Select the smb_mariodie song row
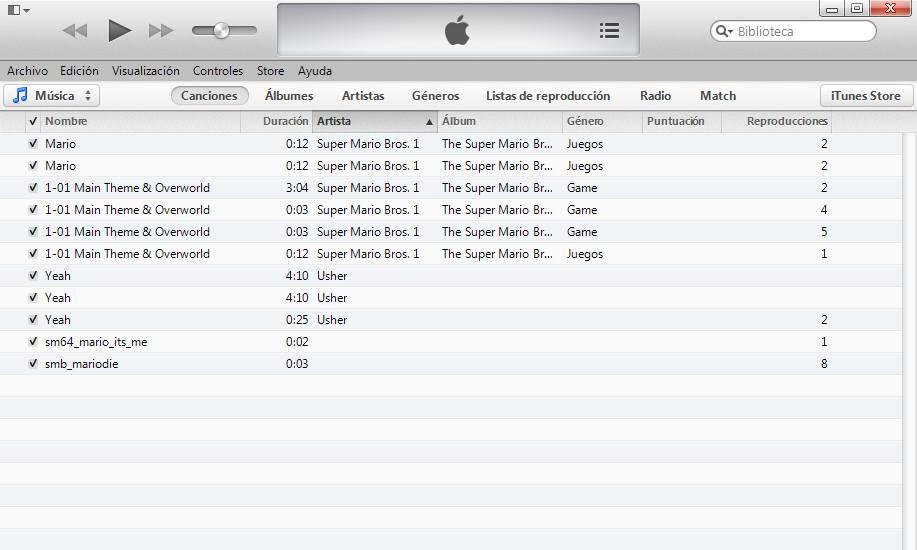 pos(451,363)
